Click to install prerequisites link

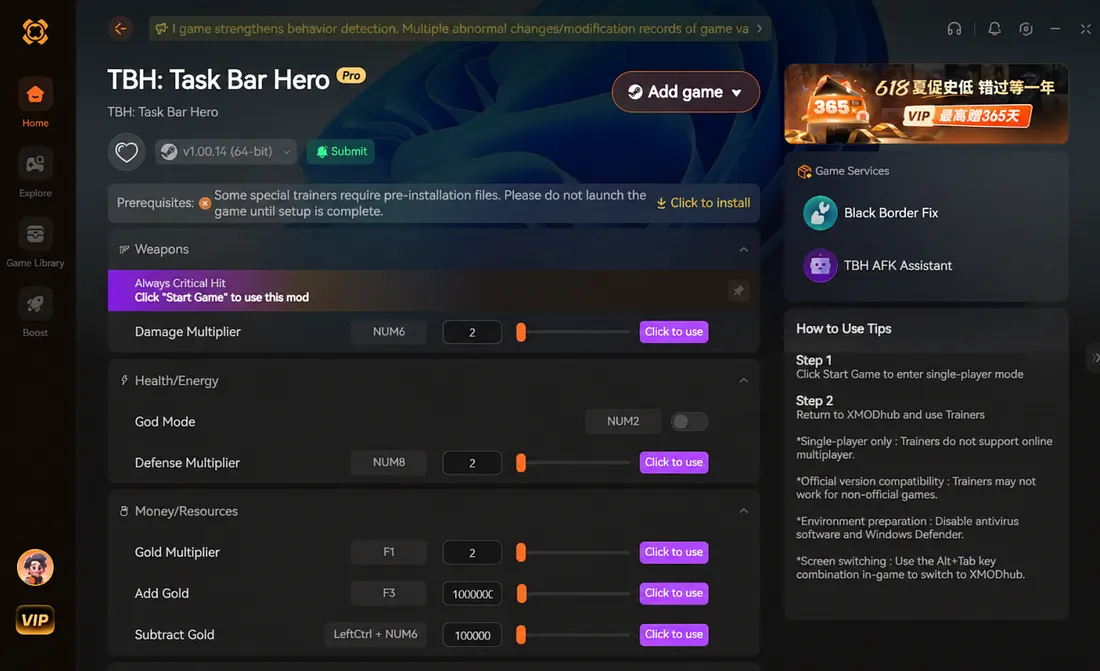[703, 203]
